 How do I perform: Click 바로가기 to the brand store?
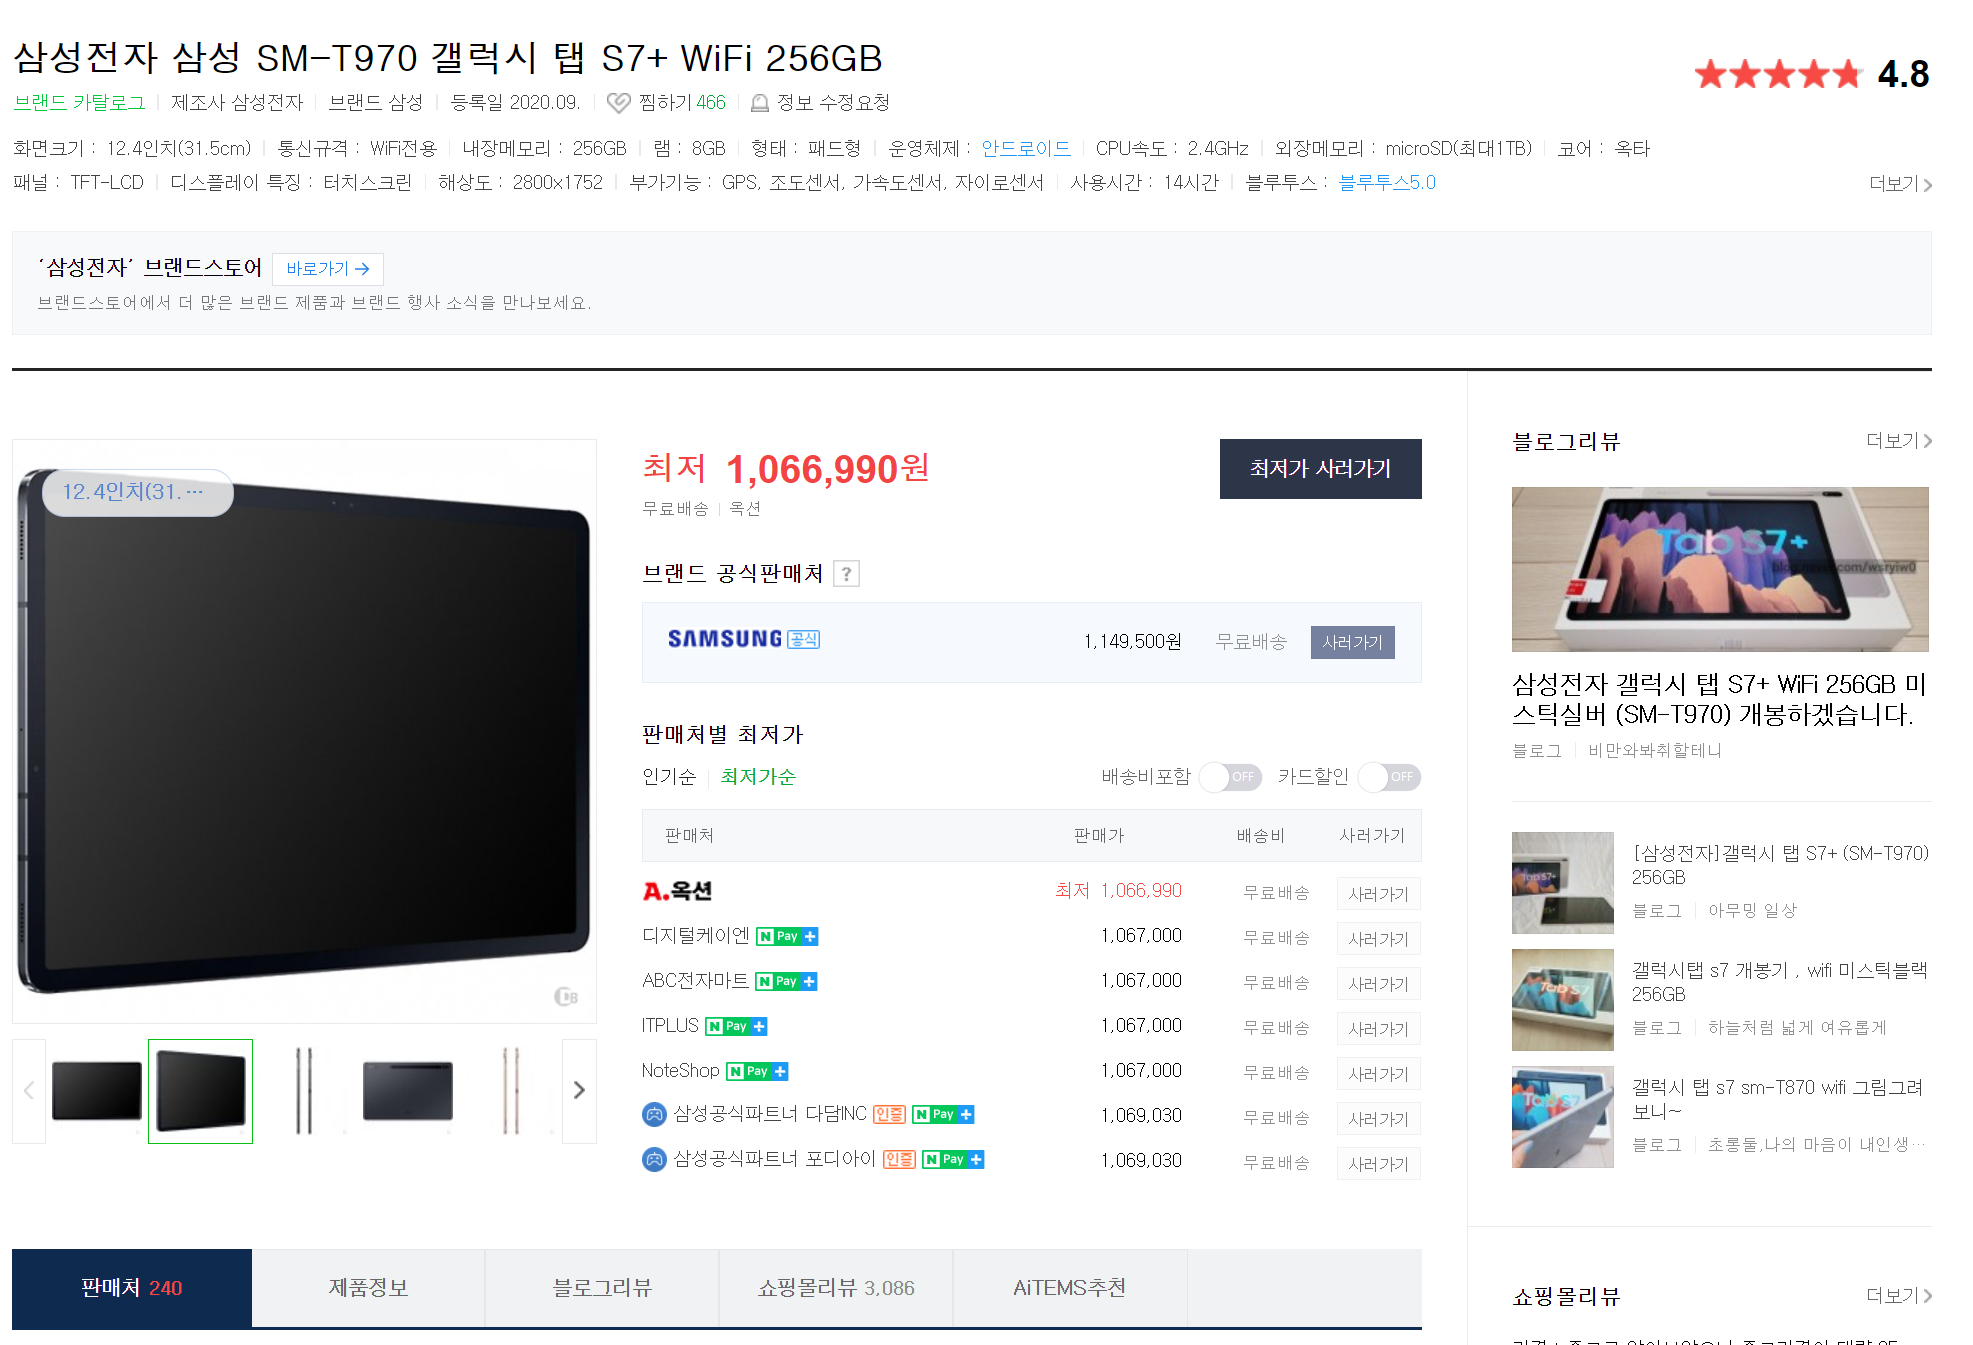(x=328, y=269)
